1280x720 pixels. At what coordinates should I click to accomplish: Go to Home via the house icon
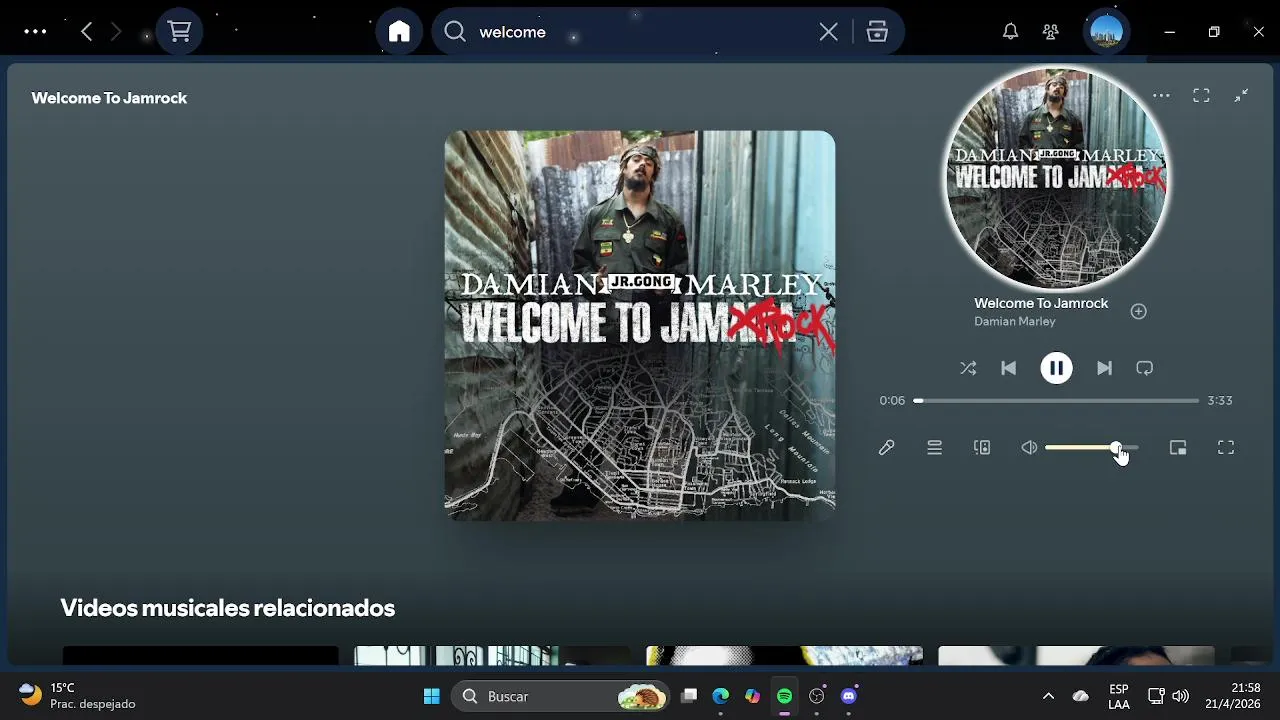pos(399,32)
